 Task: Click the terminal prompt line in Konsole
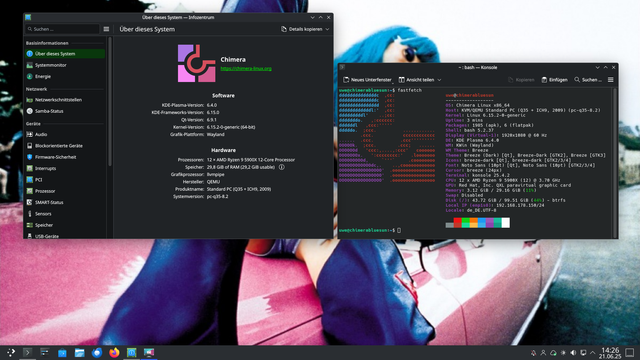point(370,230)
